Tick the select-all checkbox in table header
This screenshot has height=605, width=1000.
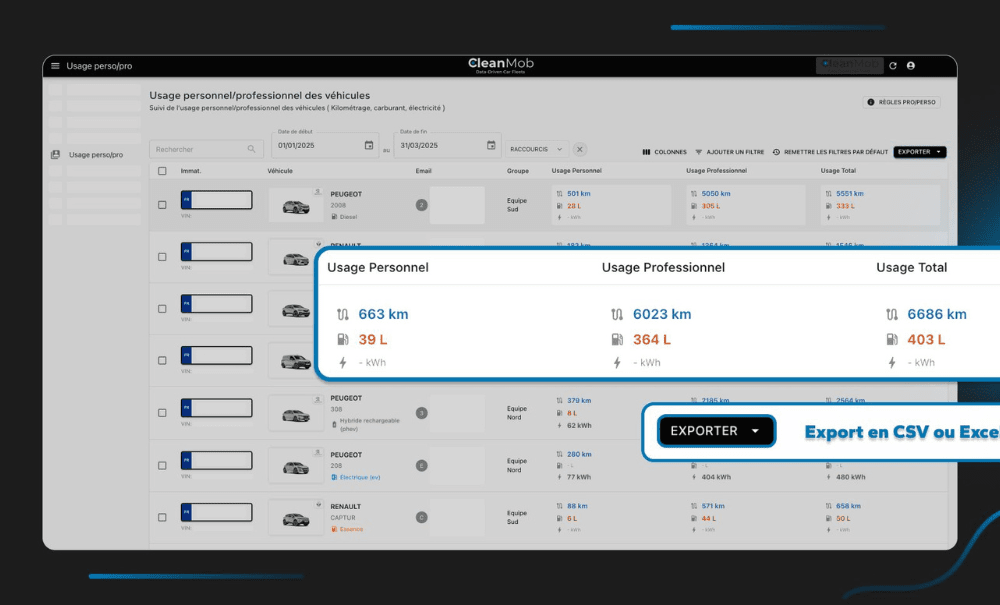point(162,171)
